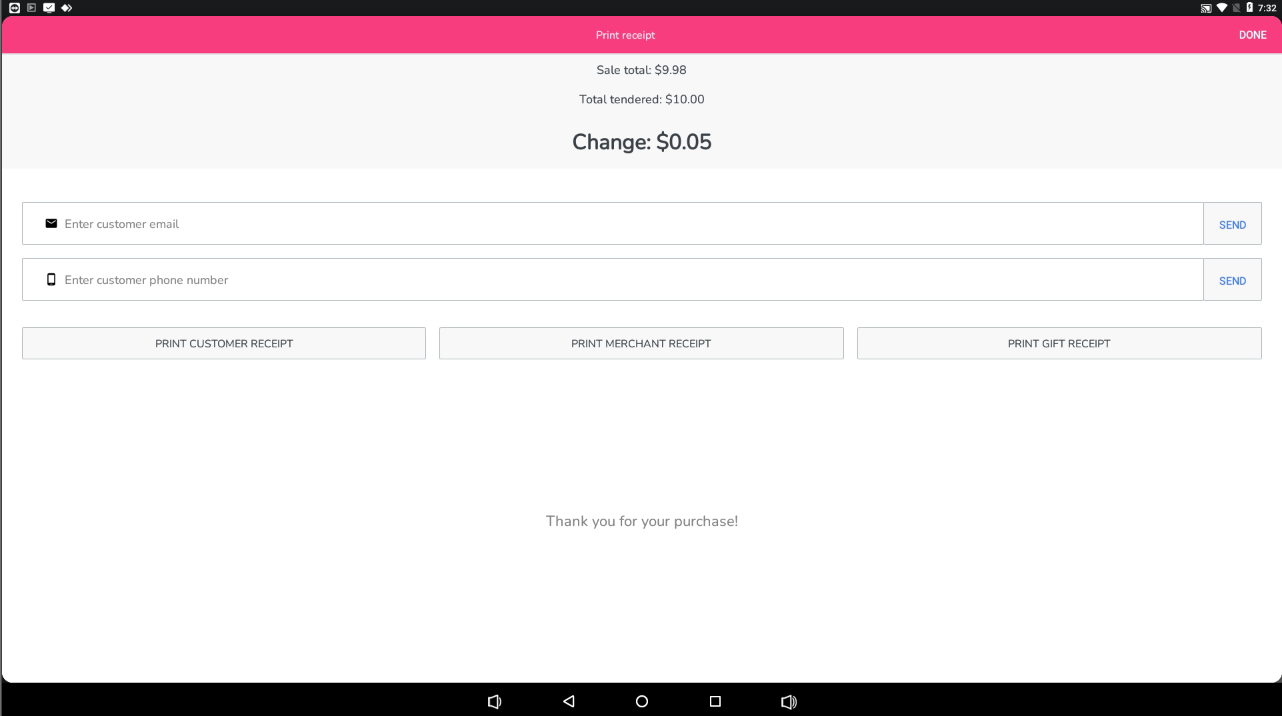This screenshot has height=716, width=1282.
Task: Click the Print receipt header title
Action: coord(625,35)
